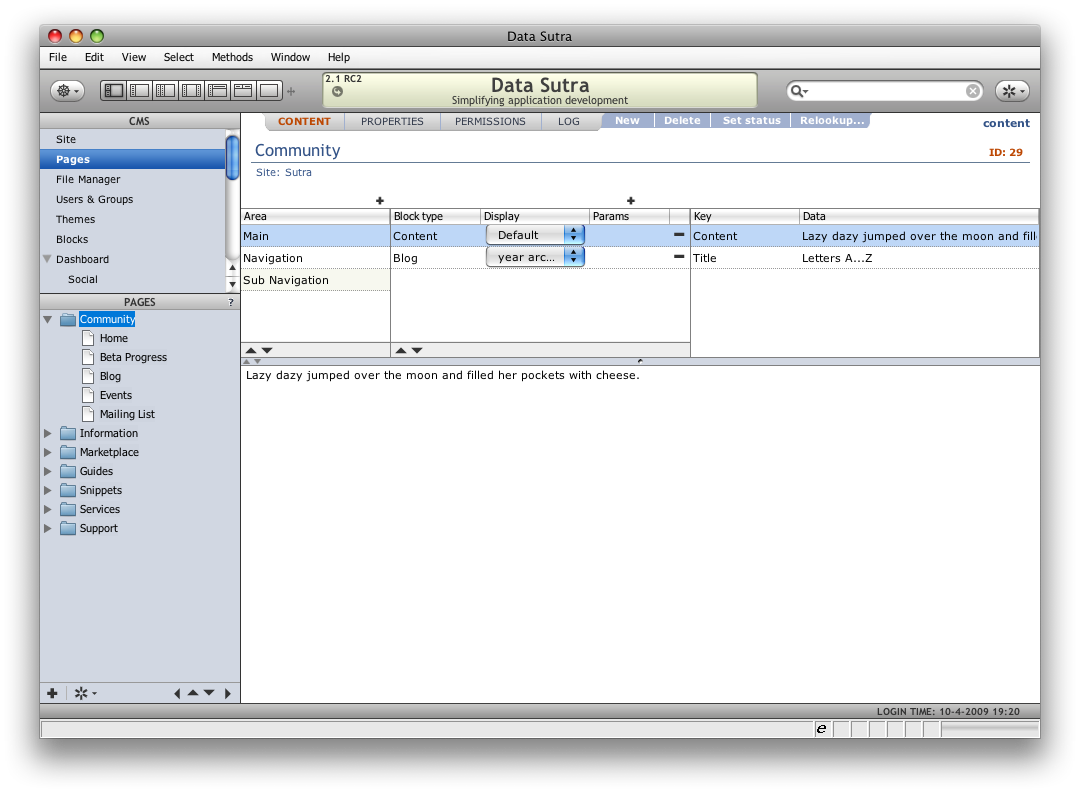Click the Blocks item in CMS list
Viewport: 1080px width, 793px height.
(133, 239)
